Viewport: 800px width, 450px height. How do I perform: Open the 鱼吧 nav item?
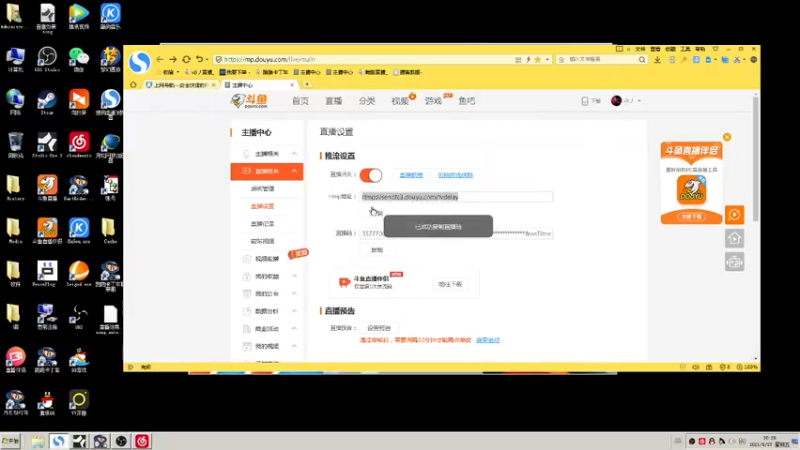[x=466, y=101]
